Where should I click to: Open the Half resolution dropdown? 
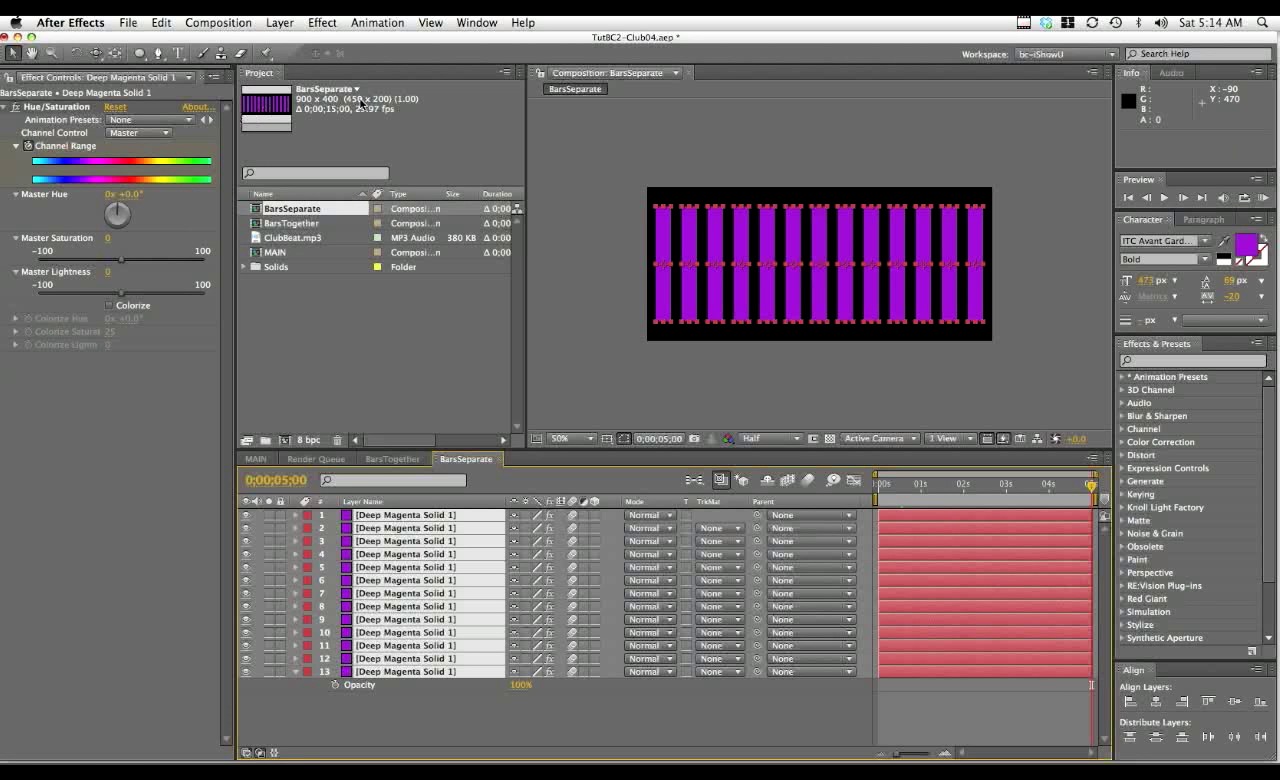770,439
